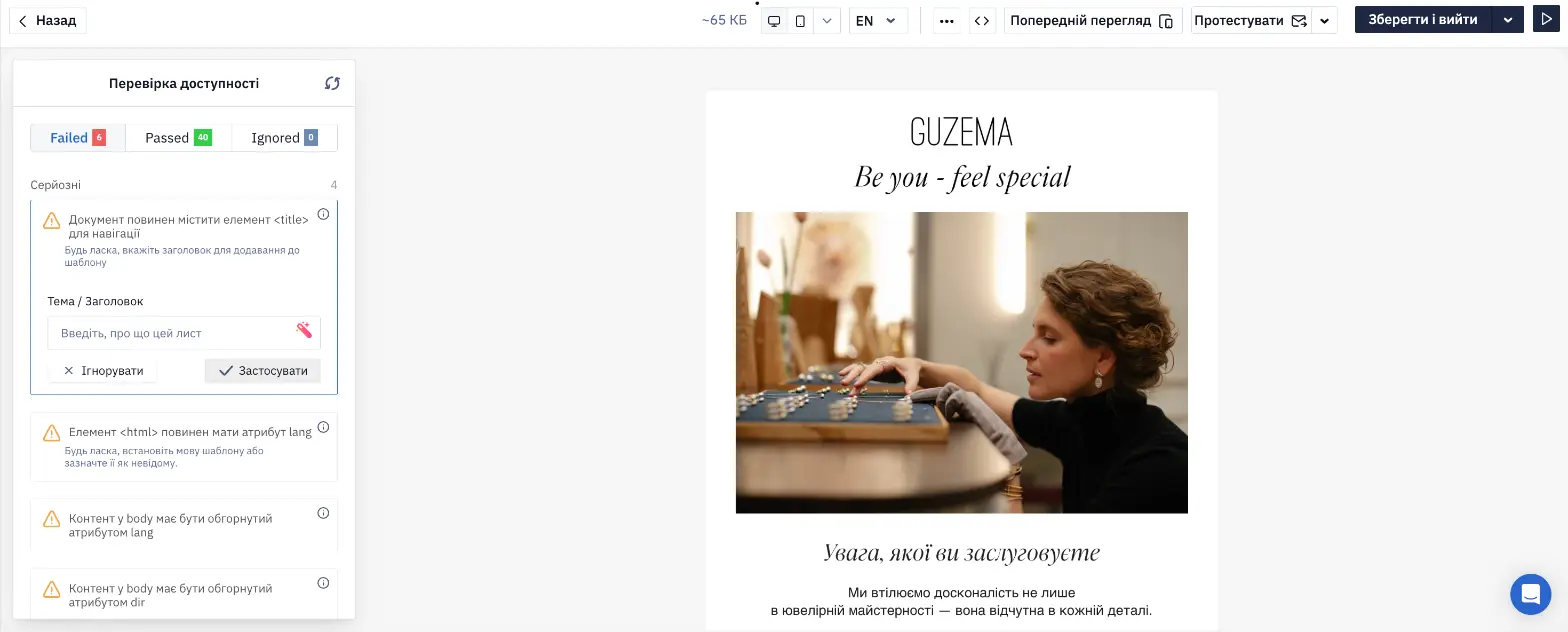Select the heading 'Увага, якої ви заслуговуєте'
The width and height of the screenshot is (1568, 632).
[x=962, y=553]
